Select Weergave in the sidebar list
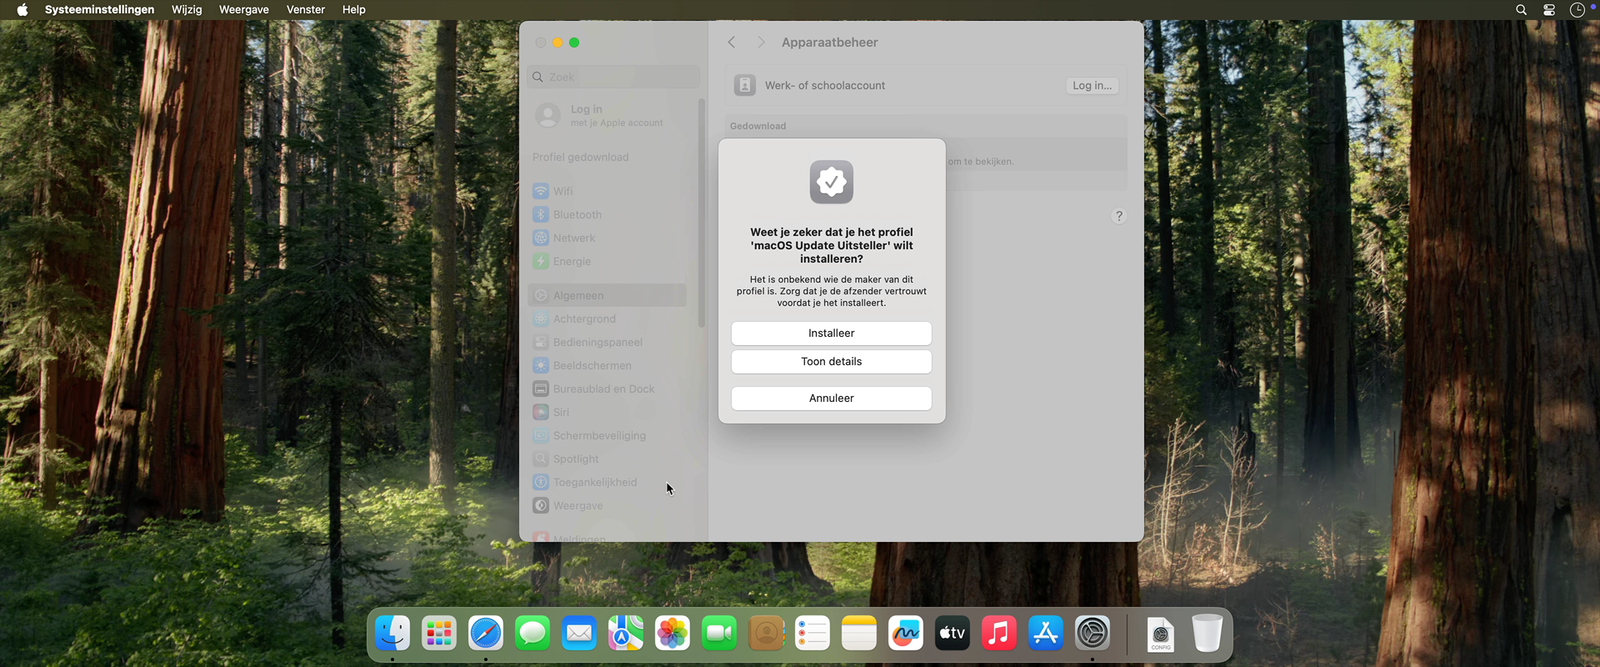This screenshot has height=667, width=1600. point(608,506)
